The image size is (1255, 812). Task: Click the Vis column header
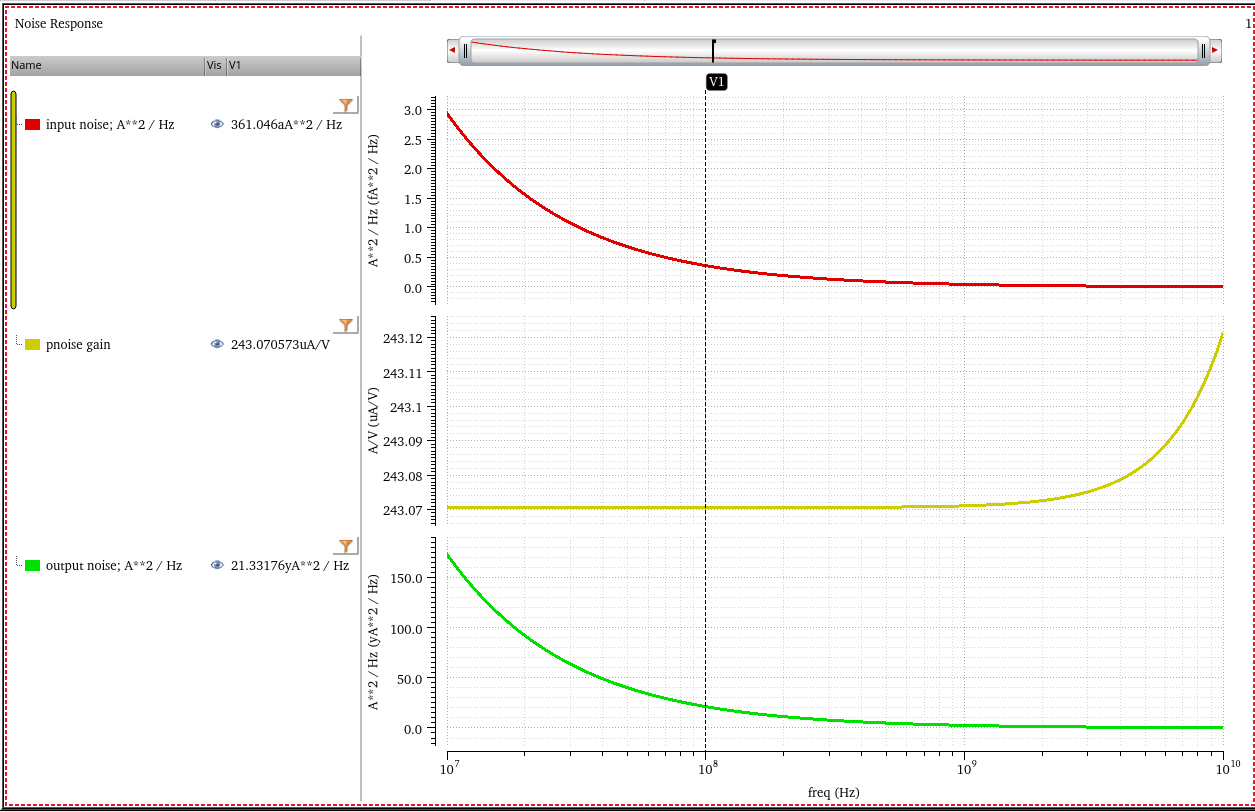(214, 66)
